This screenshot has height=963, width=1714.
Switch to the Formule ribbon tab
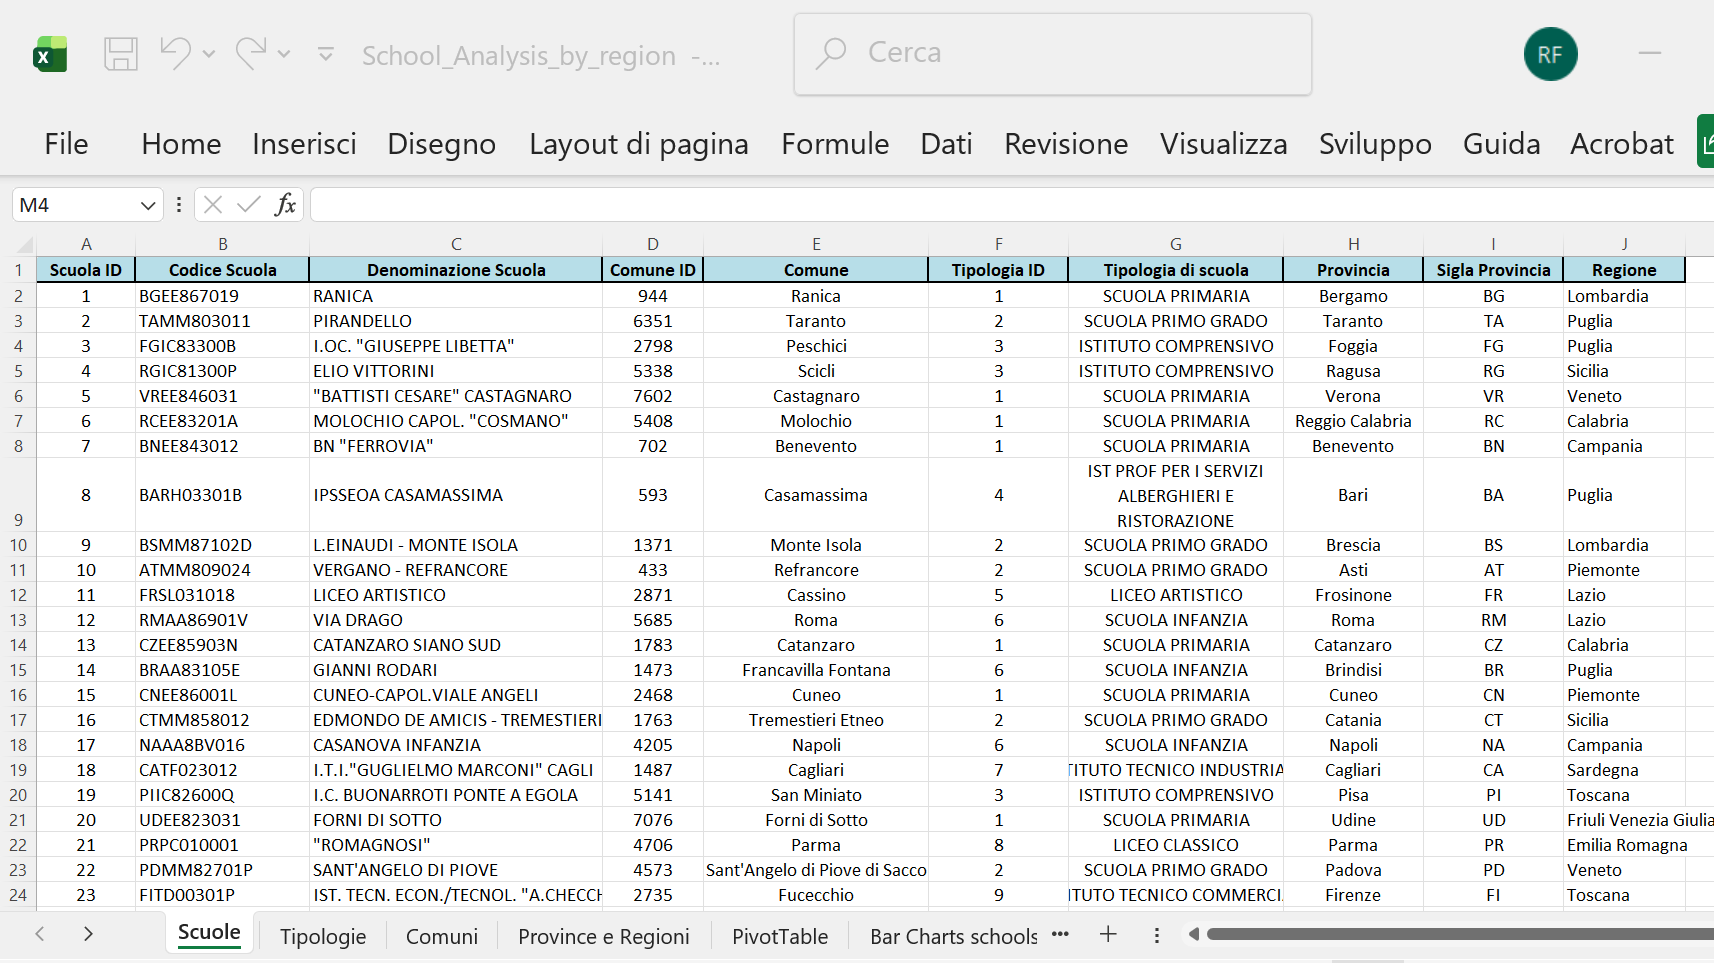[x=835, y=144]
